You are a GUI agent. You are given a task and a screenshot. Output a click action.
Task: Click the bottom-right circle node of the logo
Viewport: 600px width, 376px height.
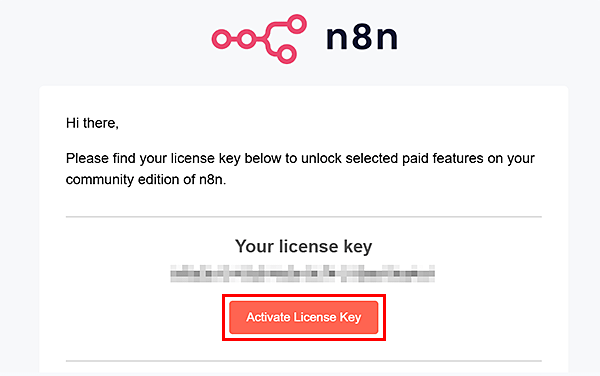coord(287,54)
